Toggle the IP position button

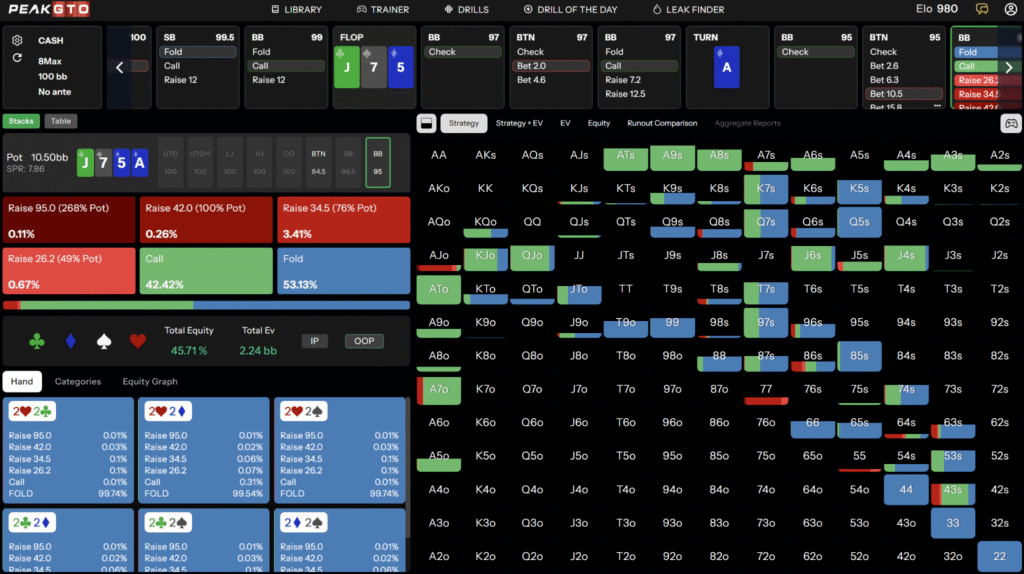[x=315, y=341]
